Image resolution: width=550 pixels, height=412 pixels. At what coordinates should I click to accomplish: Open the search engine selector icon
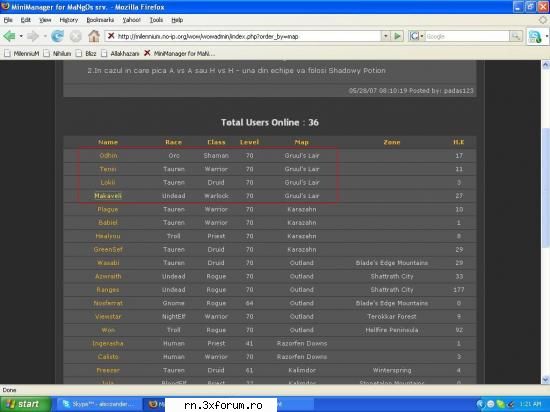(x=416, y=36)
